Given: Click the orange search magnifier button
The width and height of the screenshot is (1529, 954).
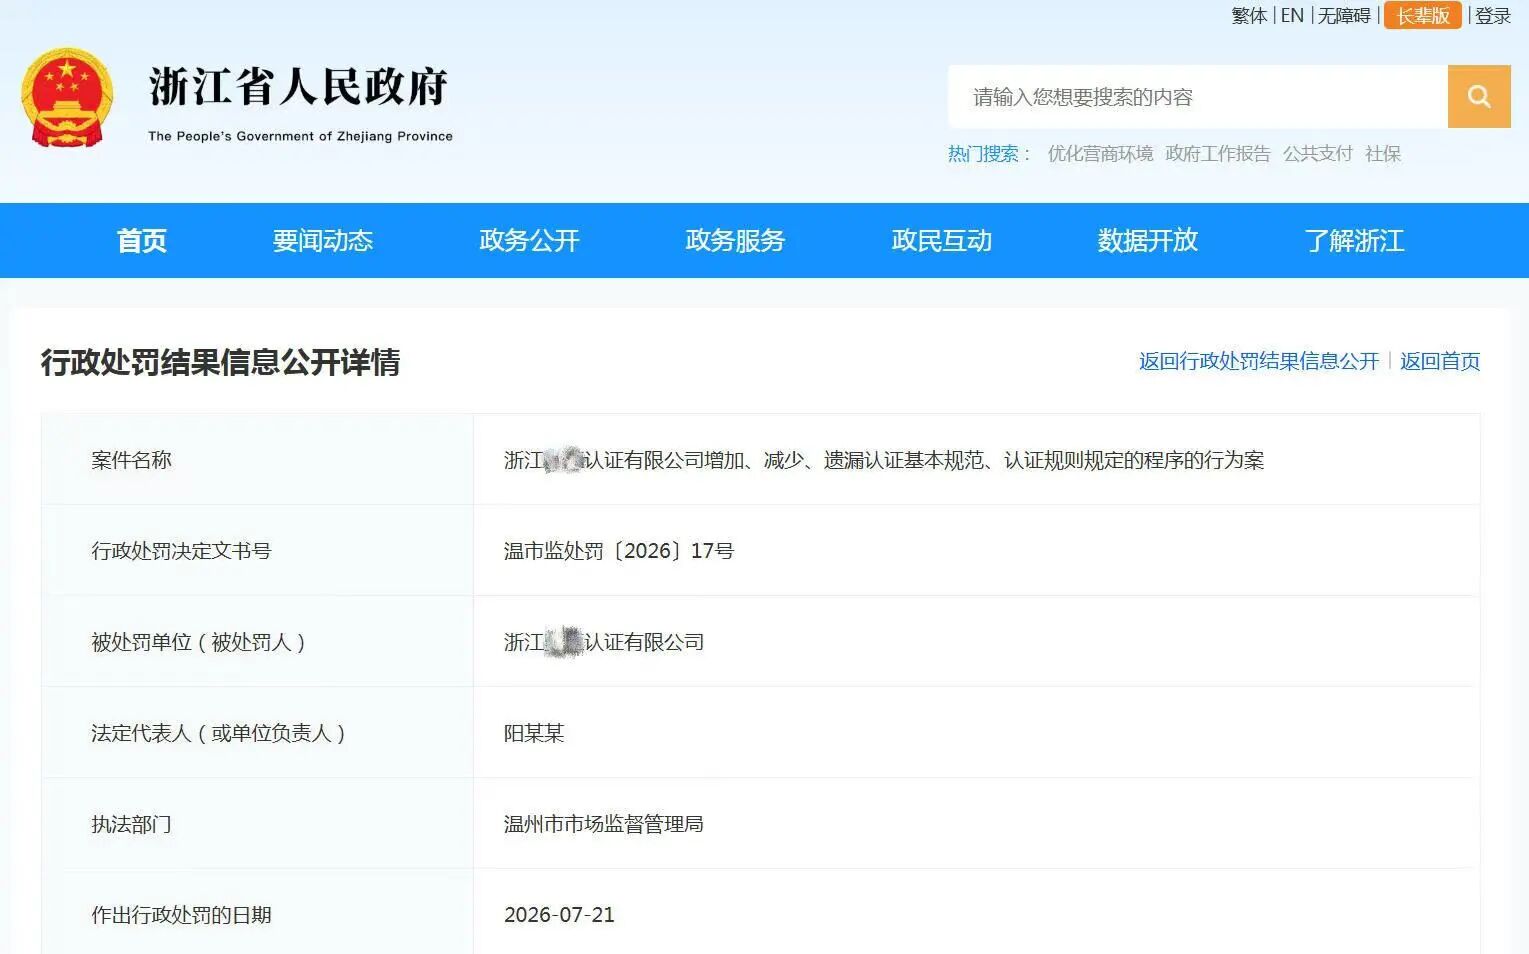Looking at the screenshot, I should click(1479, 96).
